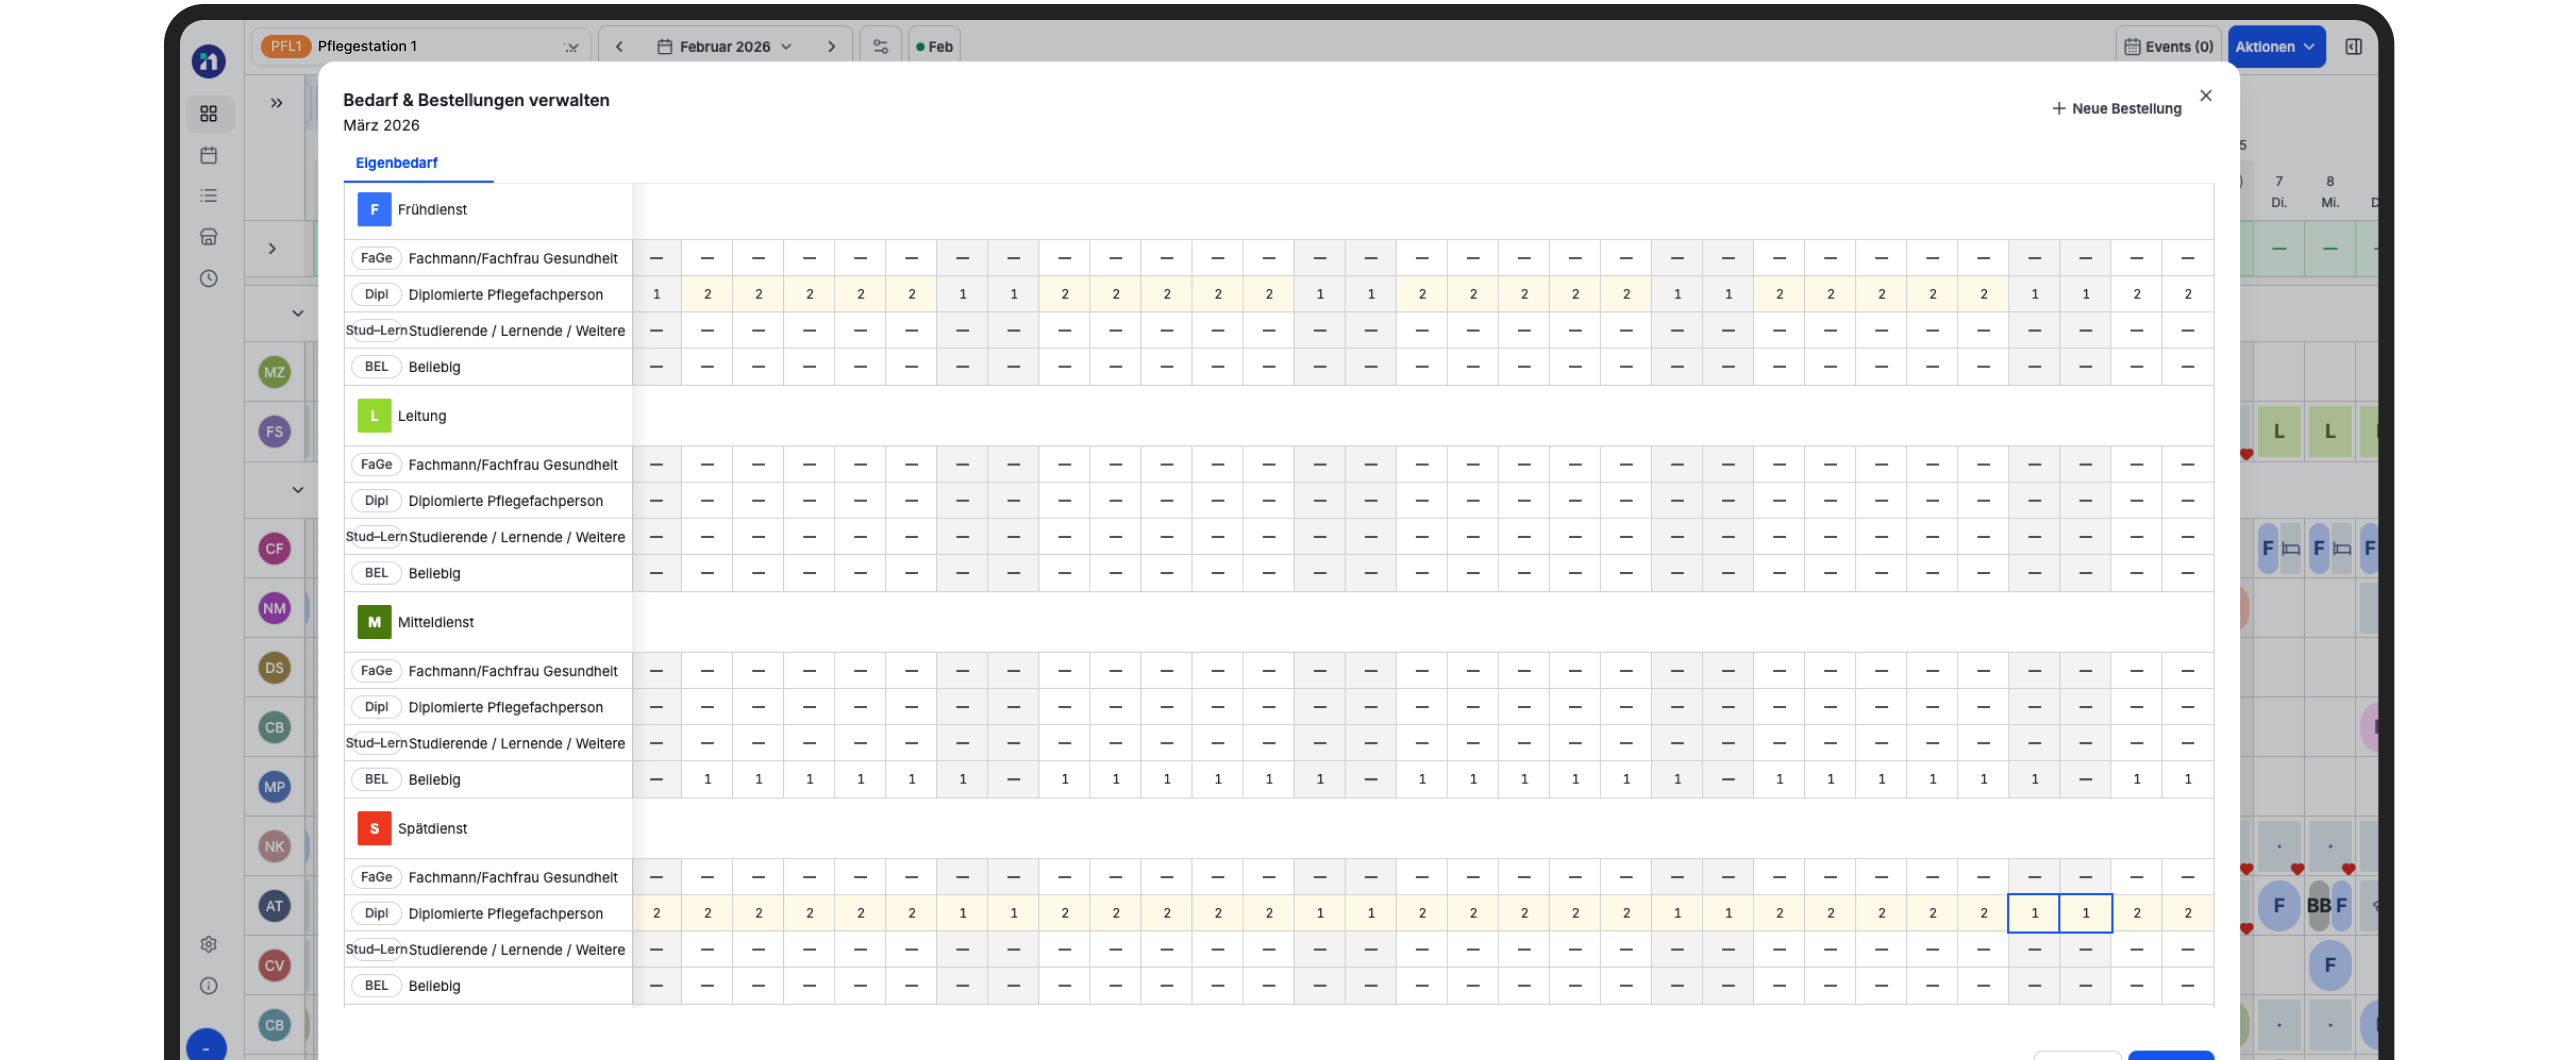Viewport: 2560px width, 1060px height.
Task: Click avatar MP in background list
Action: (274, 787)
